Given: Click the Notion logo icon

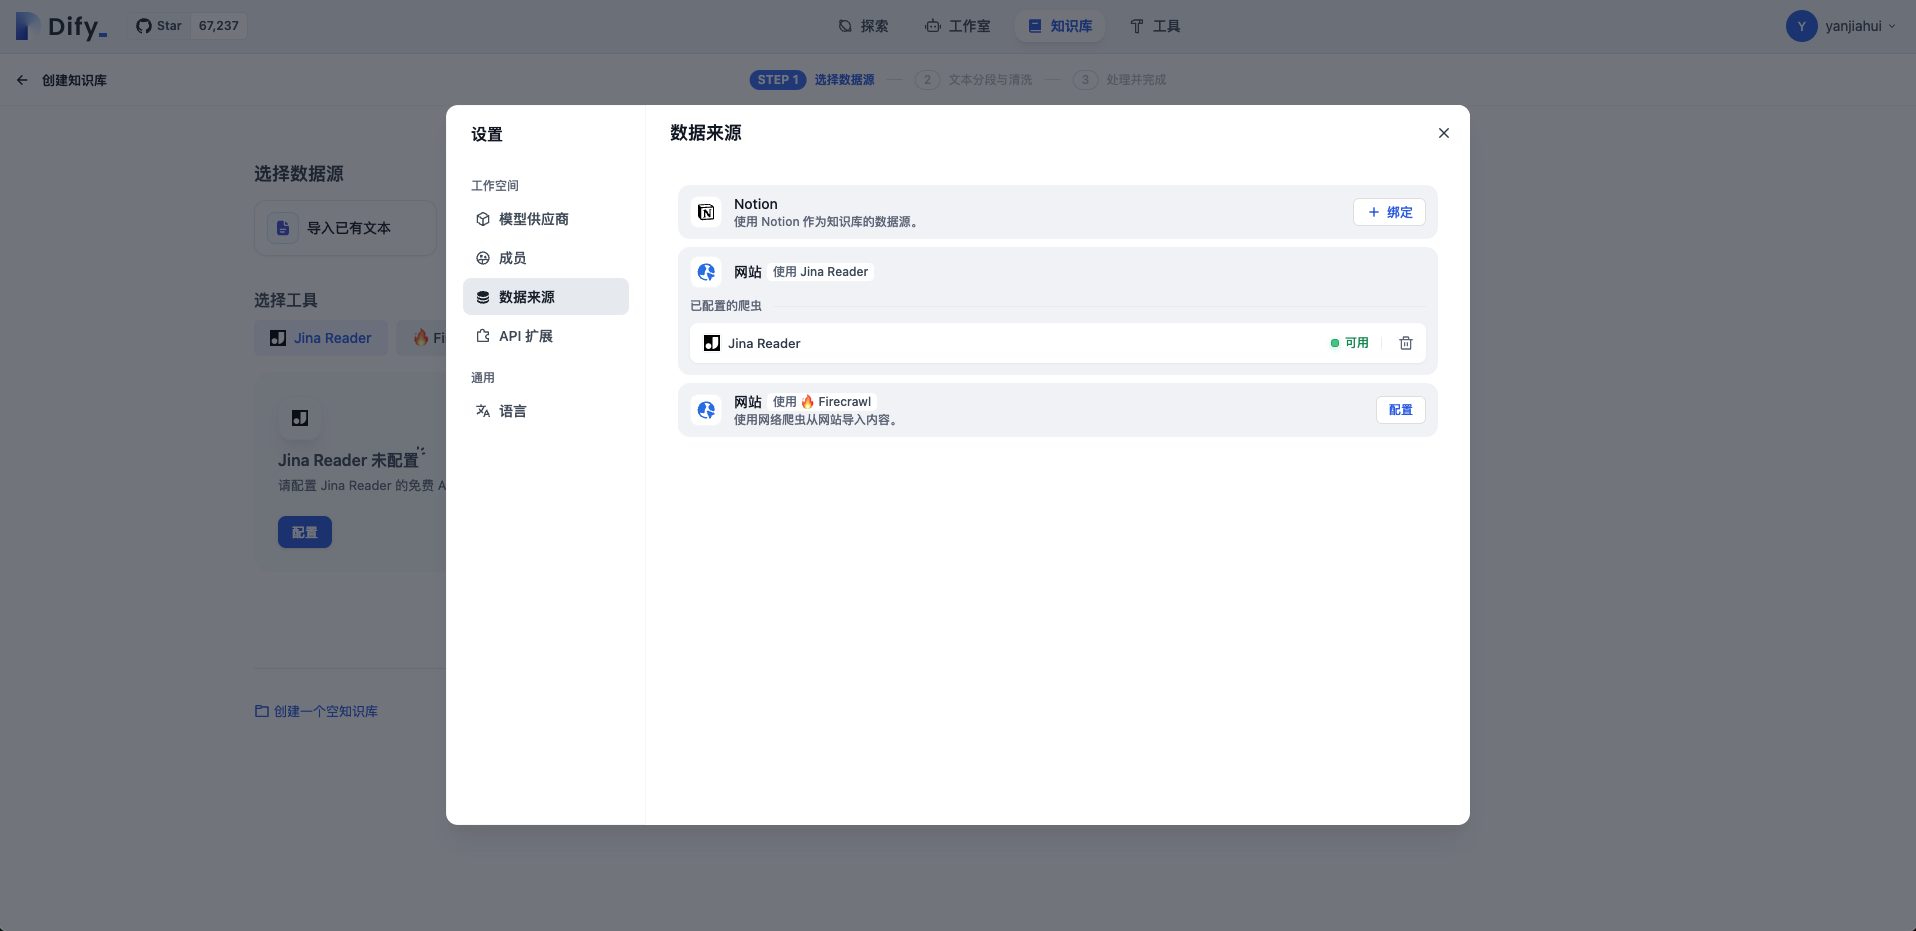Looking at the screenshot, I should [x=706, y=212].
